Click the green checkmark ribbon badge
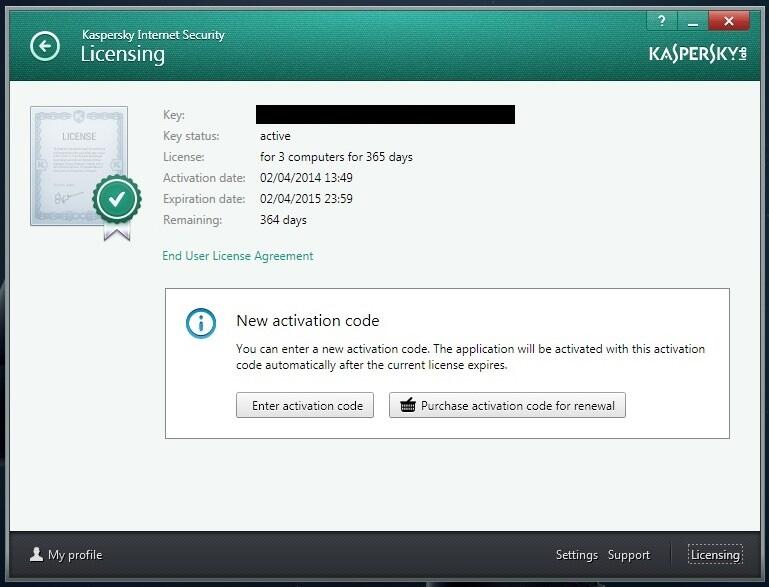This screenshot has width=769, height=587. coord(117,206)
